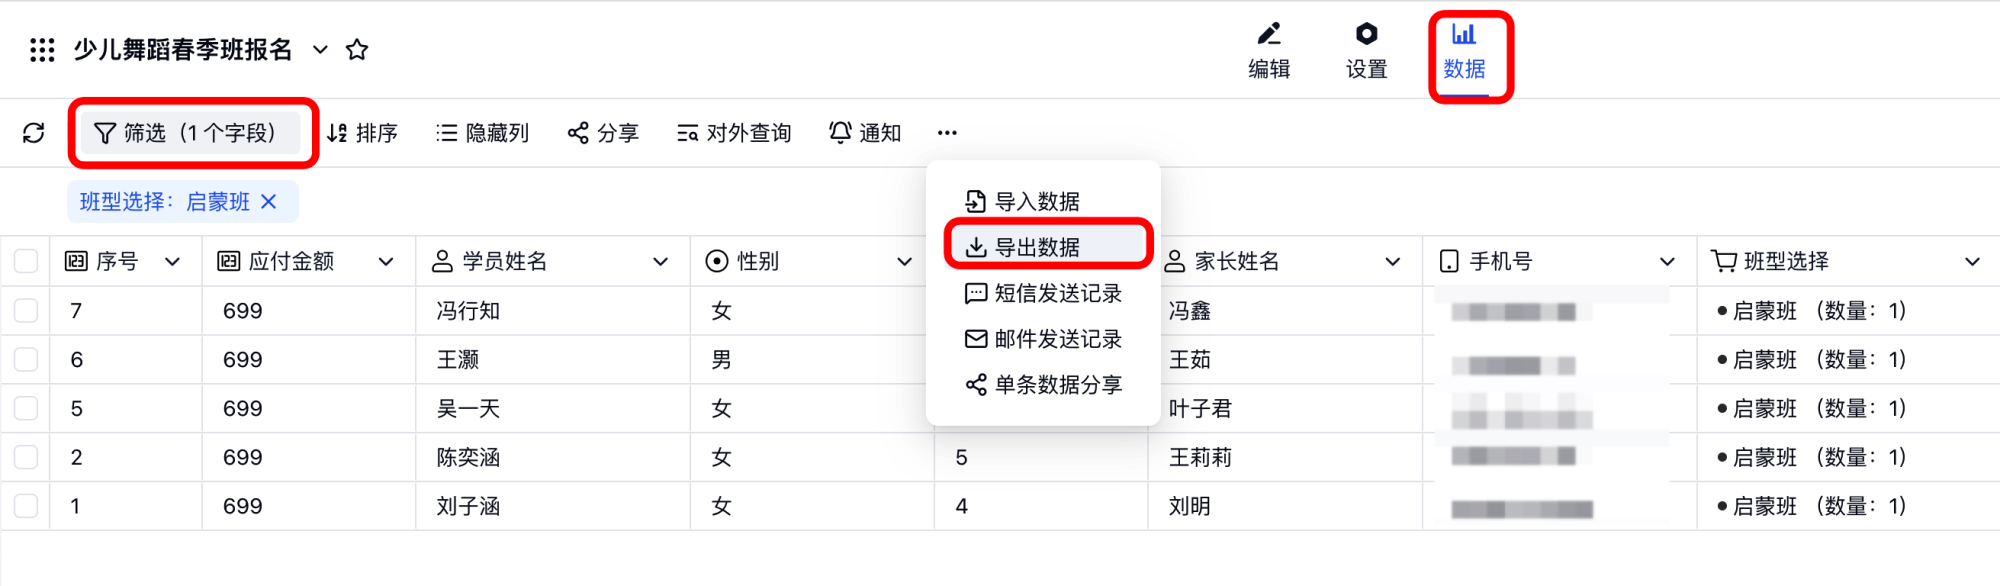2000x586 pixels.
Task: Open the 筛选 filter button
Action: point(189,133)
